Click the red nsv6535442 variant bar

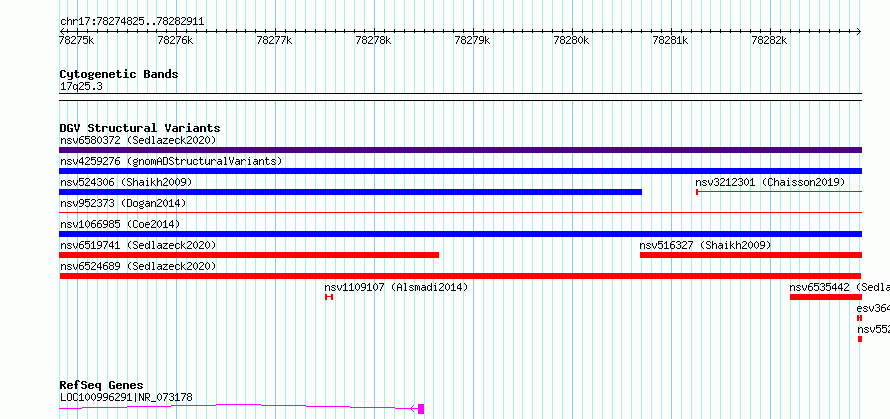pos(826,297)
